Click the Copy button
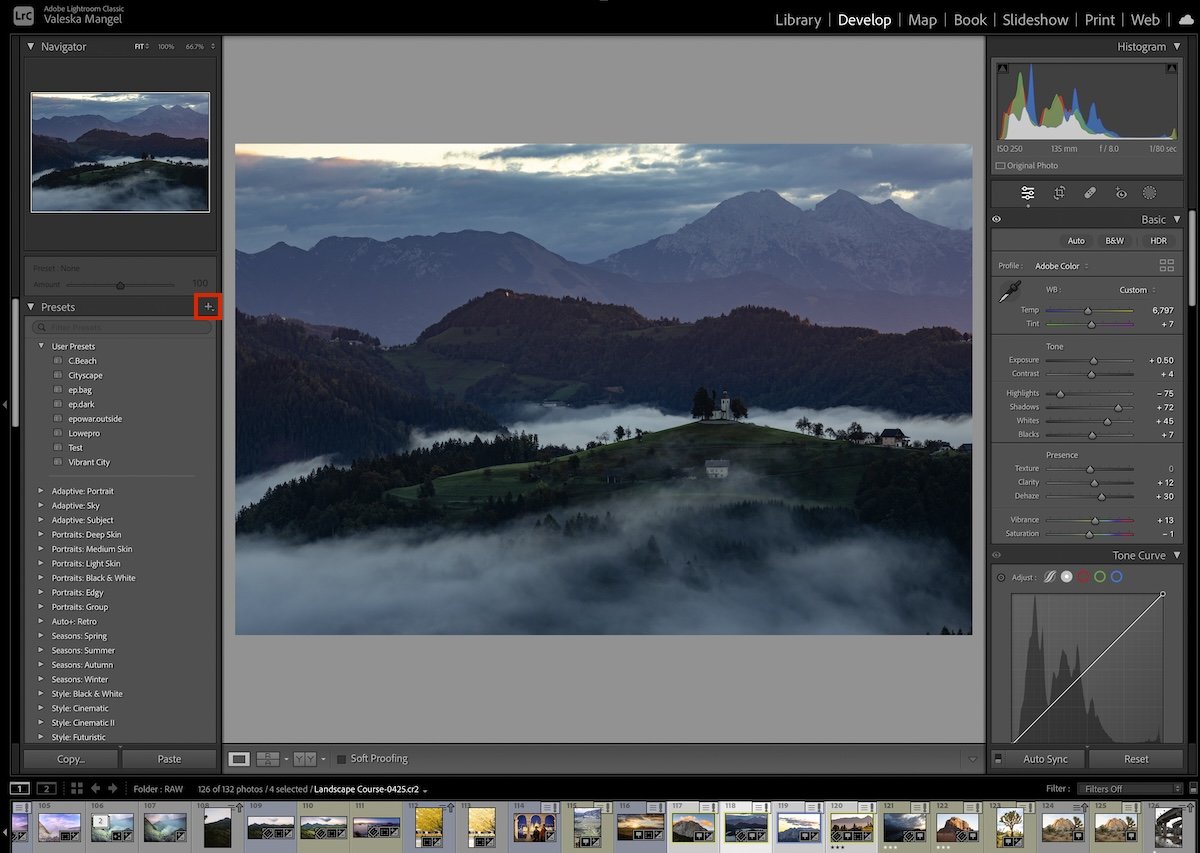The image size is (1200, 853). [x=68, y=758]
